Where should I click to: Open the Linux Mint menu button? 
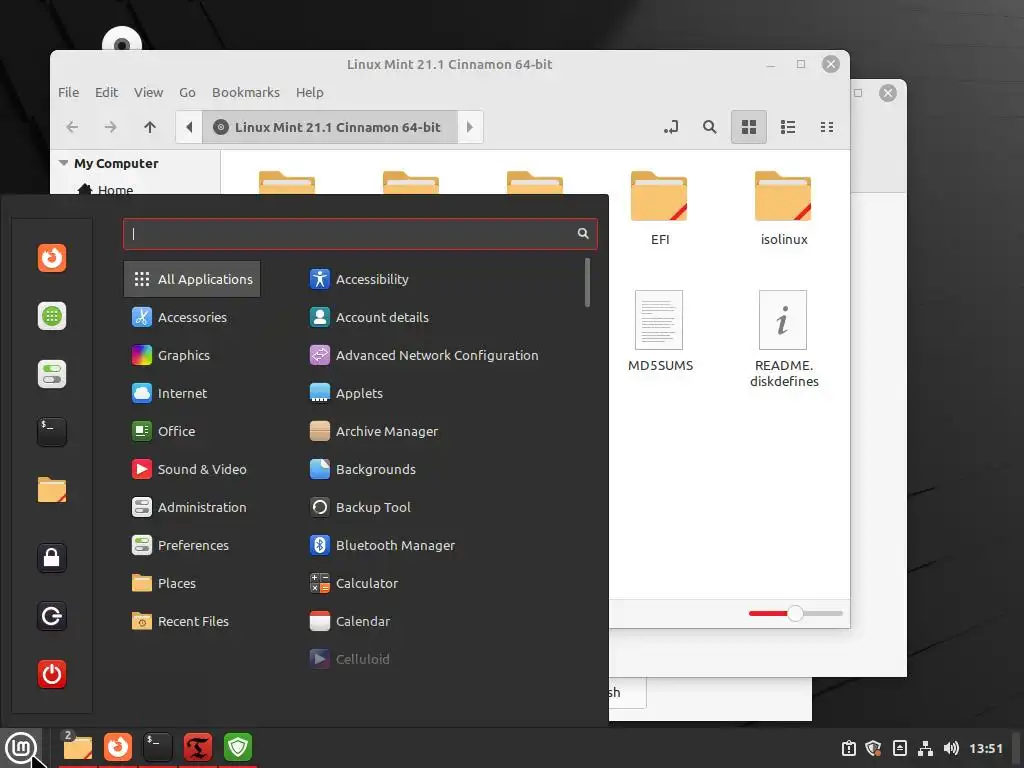coord(21,748)
